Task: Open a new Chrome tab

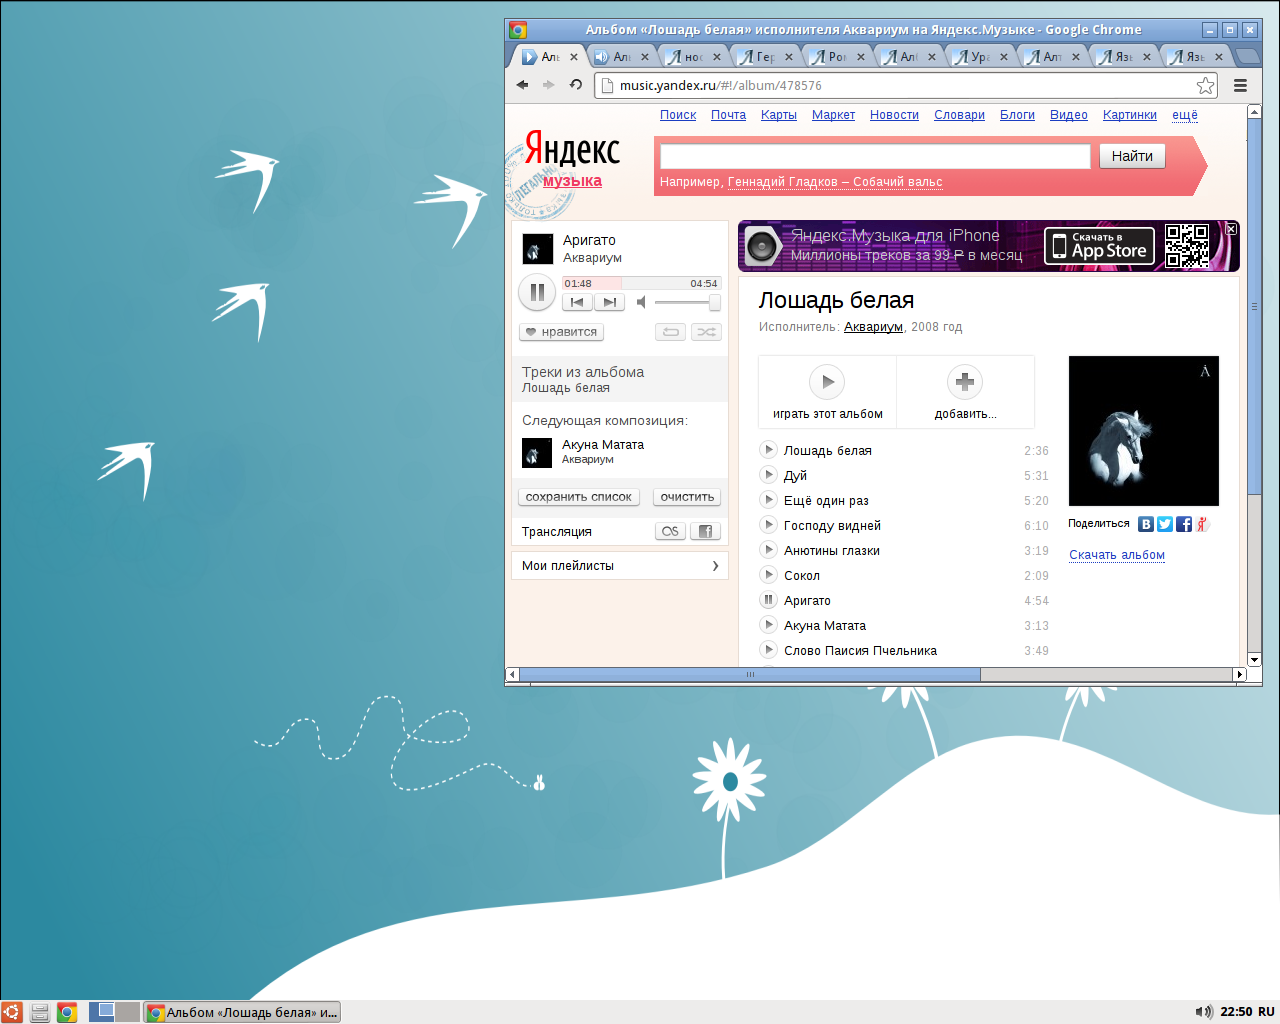Action: click(x=1247, y=56)
